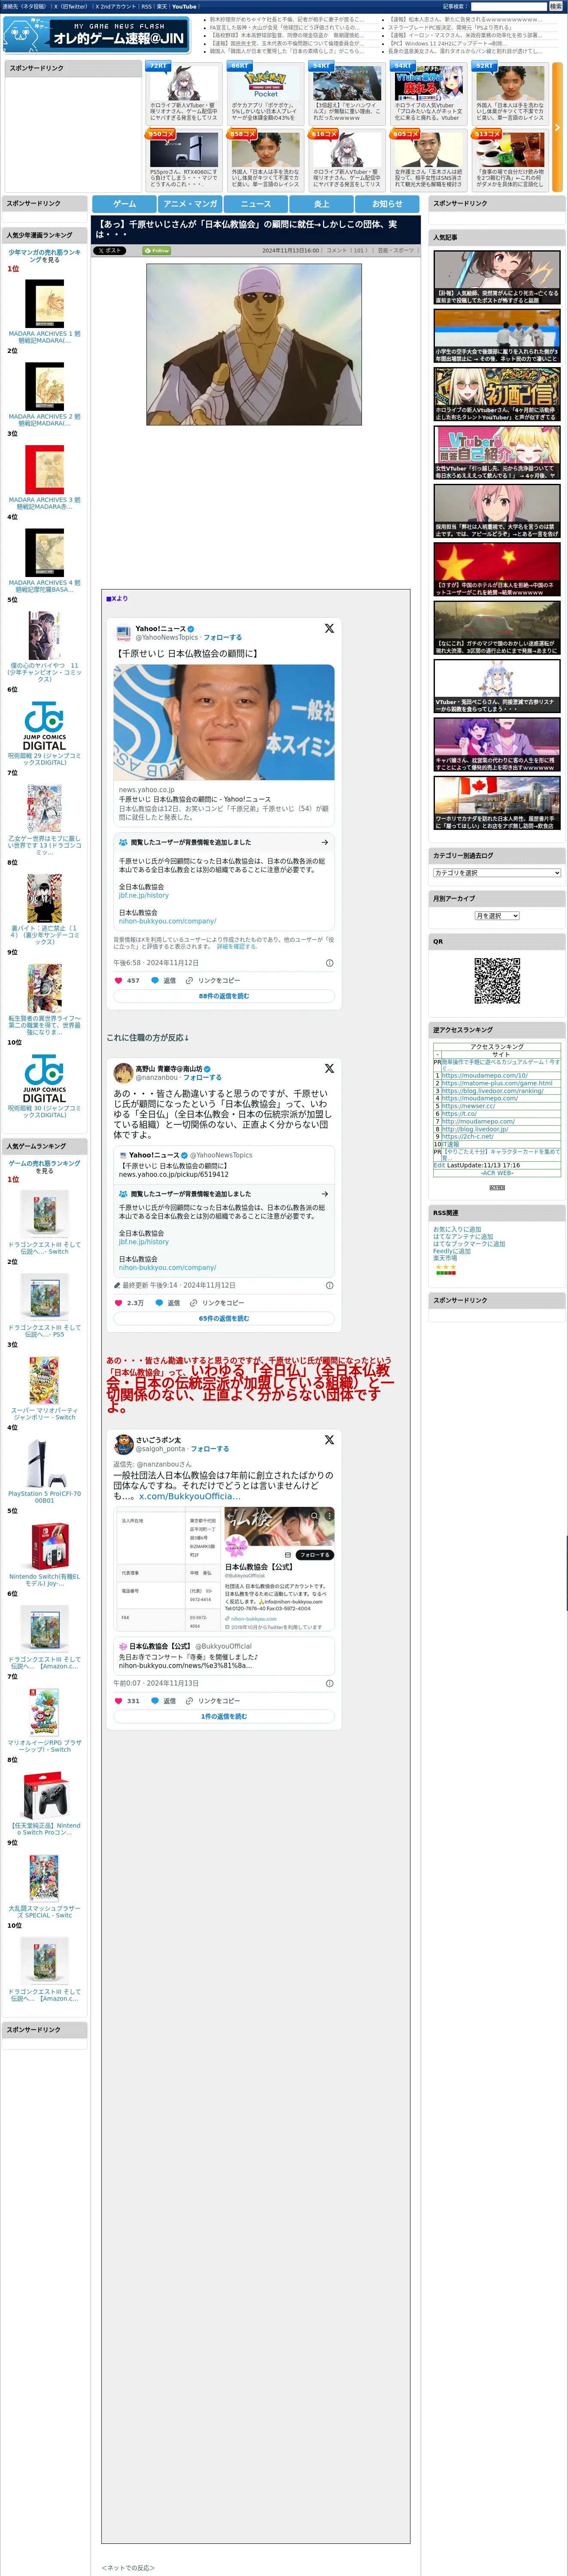Click the 検索 search button
The image size is (568, 2576).
(555, 6)
